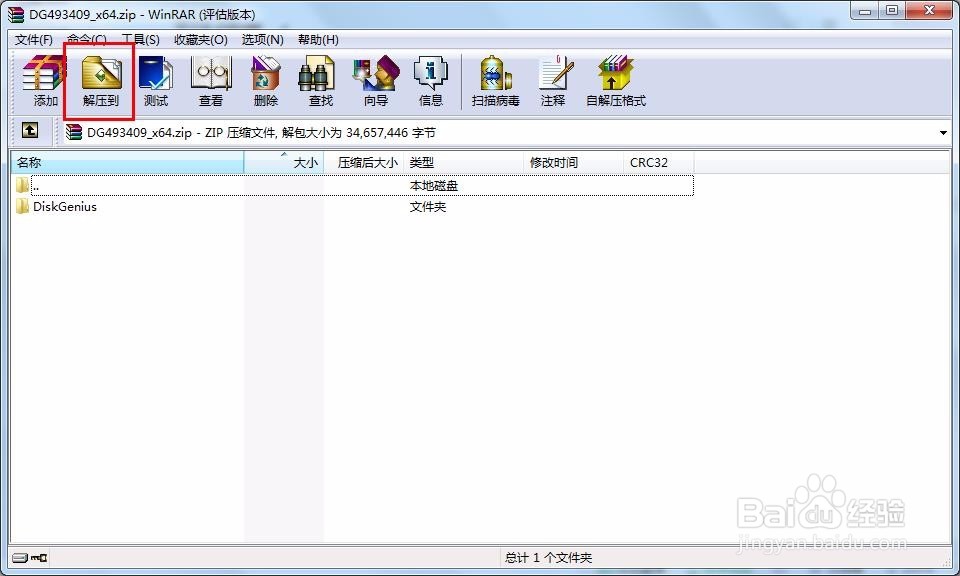The height and width of the screenshot is (576, 960).
Task: Go up one folder level button
Action: (29, 130)
